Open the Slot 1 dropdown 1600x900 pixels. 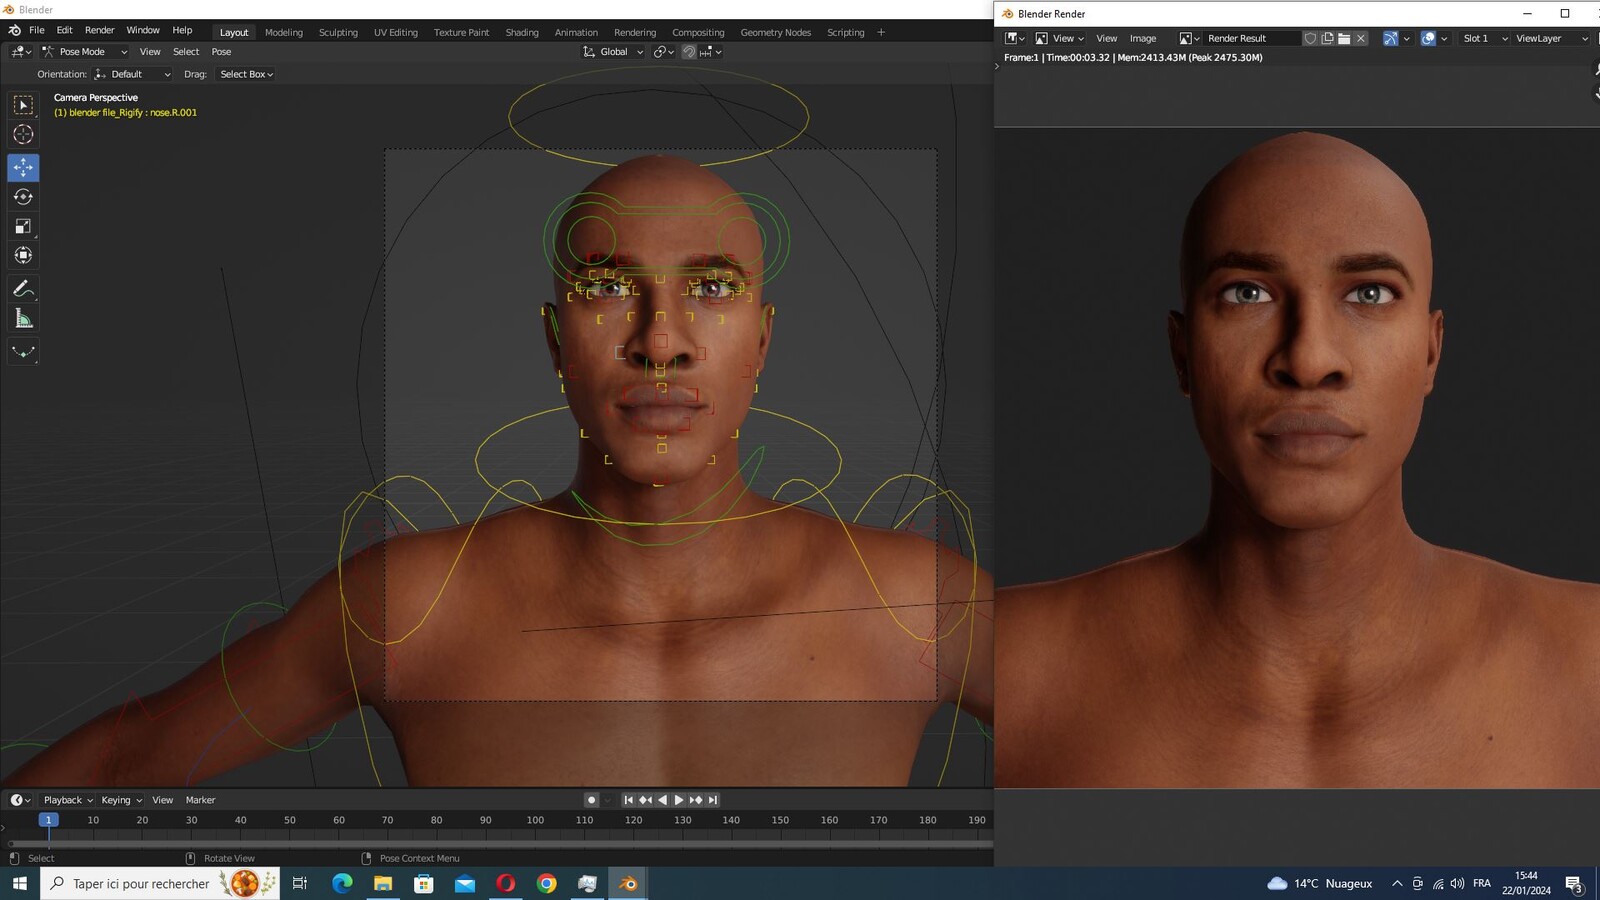[1485, 38]
